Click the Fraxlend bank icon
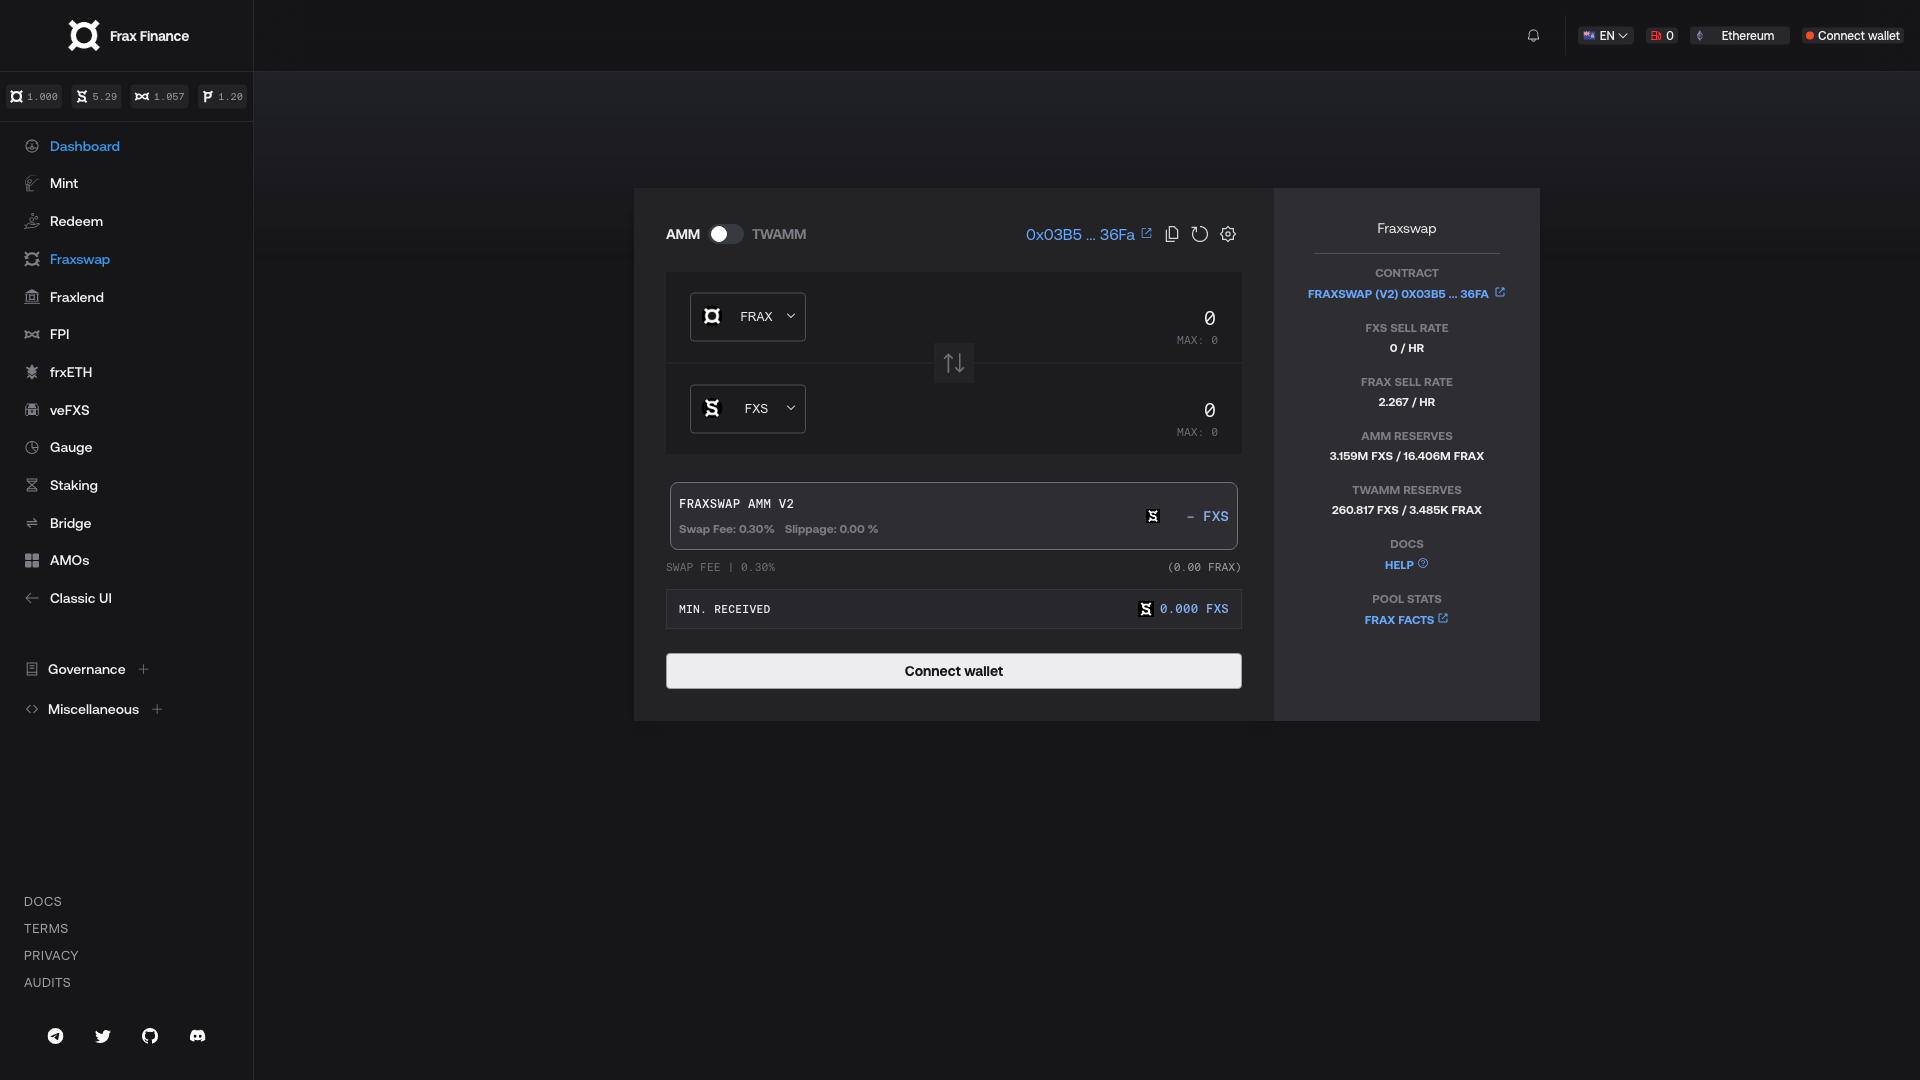 pyautogui.click(x=32, y=297)
